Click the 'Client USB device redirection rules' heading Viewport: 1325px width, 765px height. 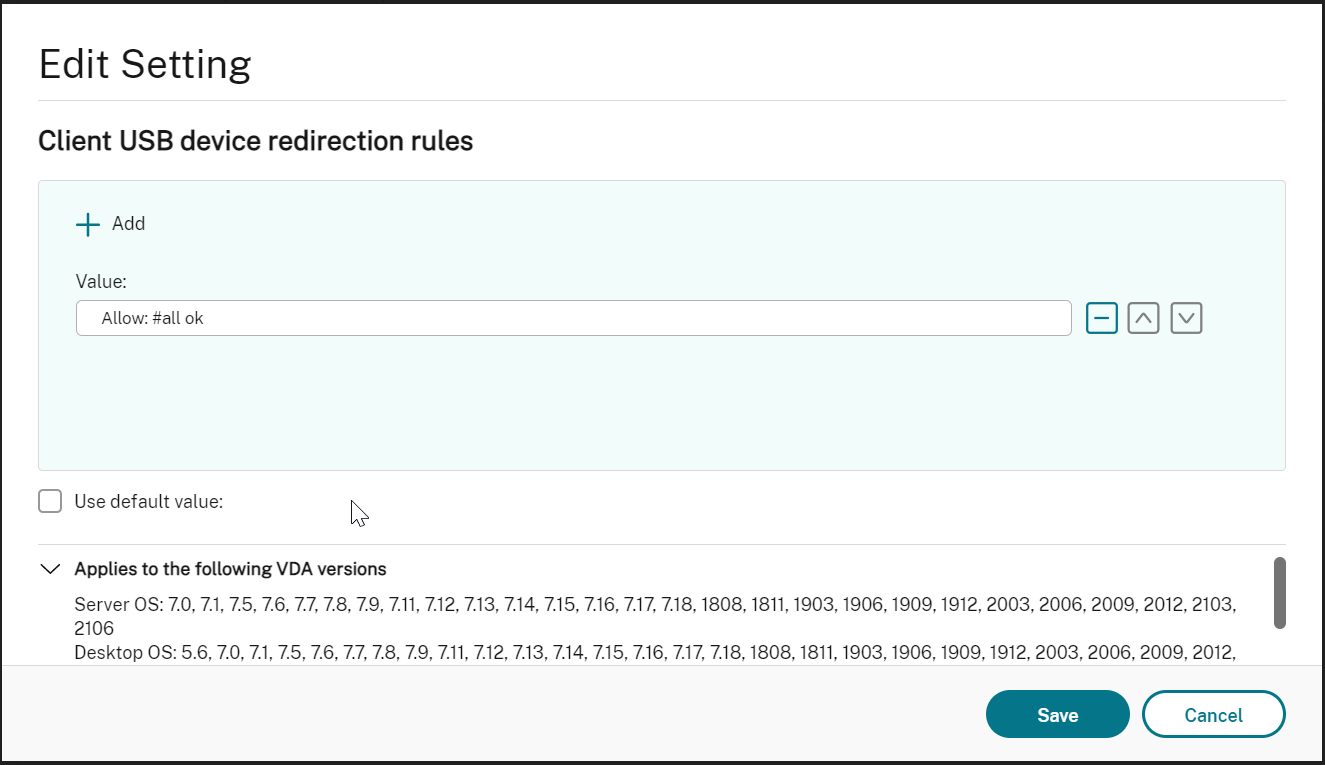(x=255, y=142)
